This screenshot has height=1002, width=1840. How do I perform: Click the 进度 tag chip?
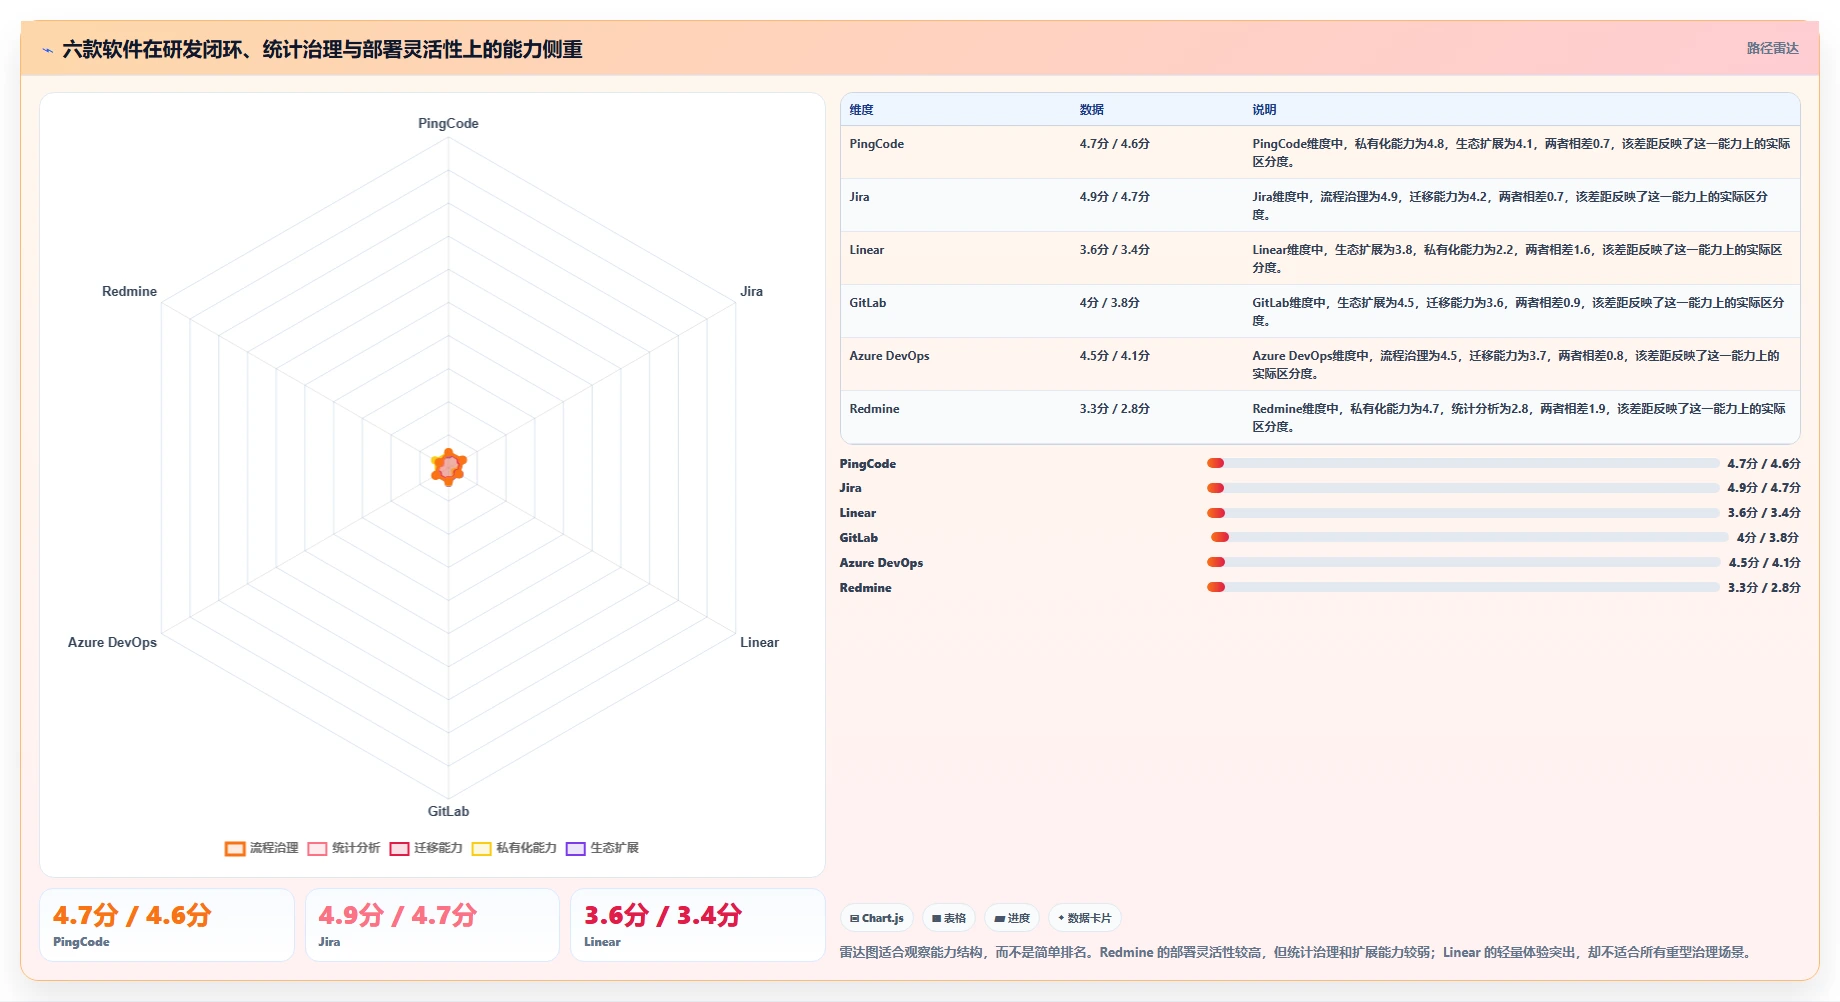pyautogui.click(x=1012, y=918)
